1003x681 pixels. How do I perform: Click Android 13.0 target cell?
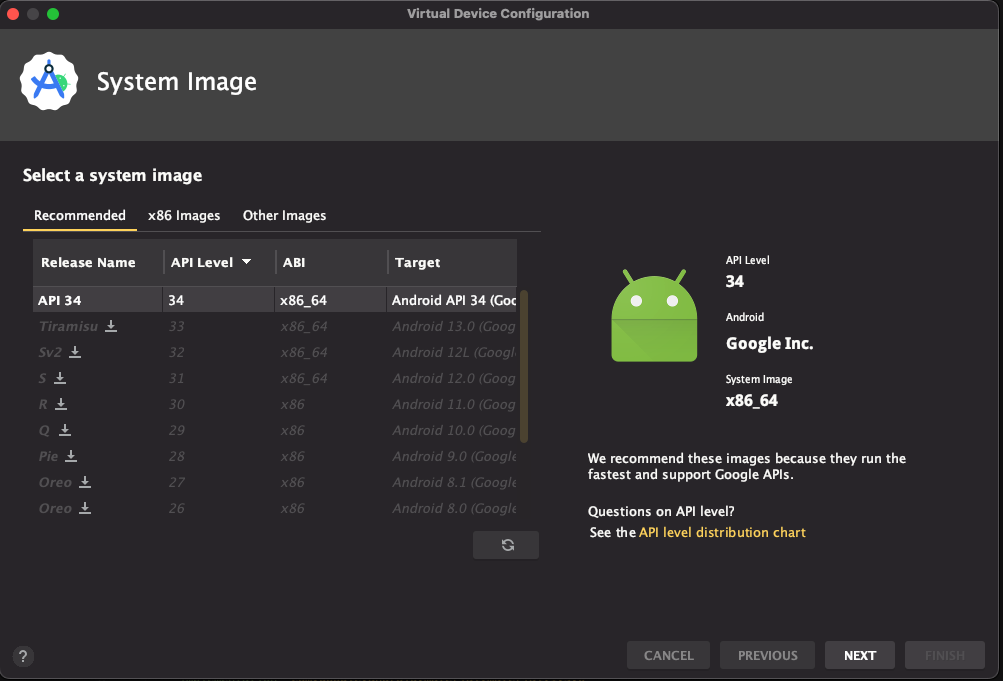click(454, 326)
